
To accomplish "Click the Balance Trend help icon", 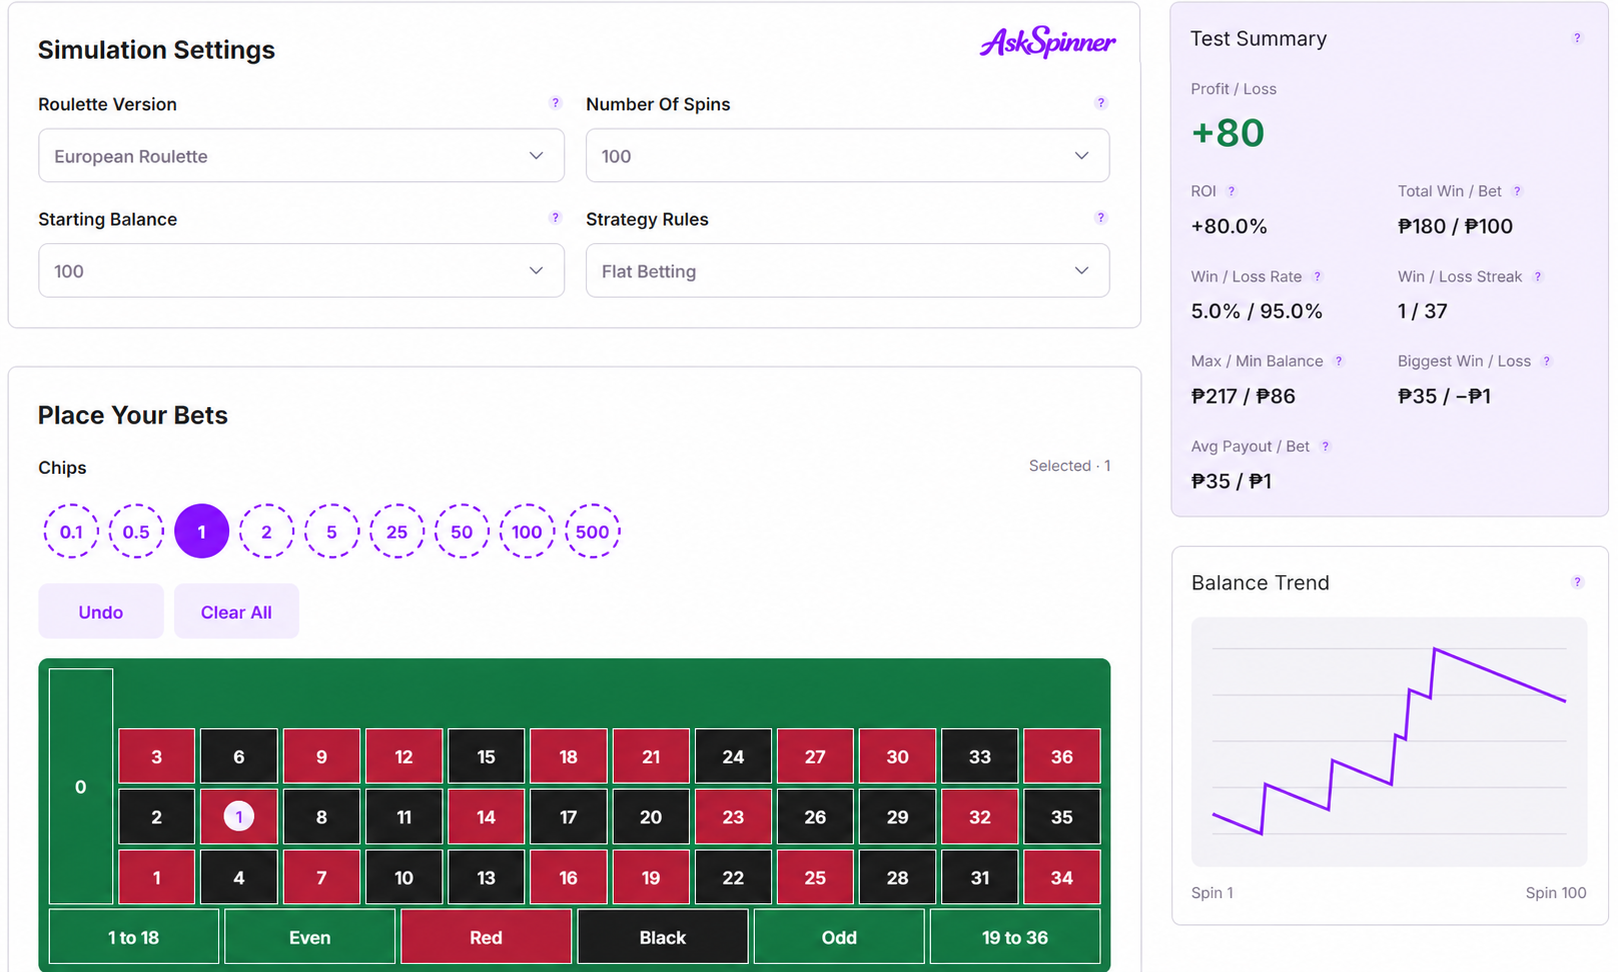I will pyautogui.click(x=1577, y=582).
